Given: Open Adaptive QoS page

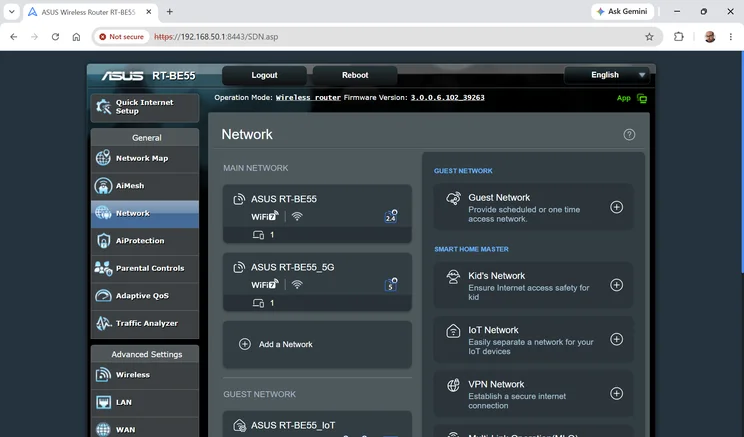Looking at the screenshot, I should coord(145,296).
